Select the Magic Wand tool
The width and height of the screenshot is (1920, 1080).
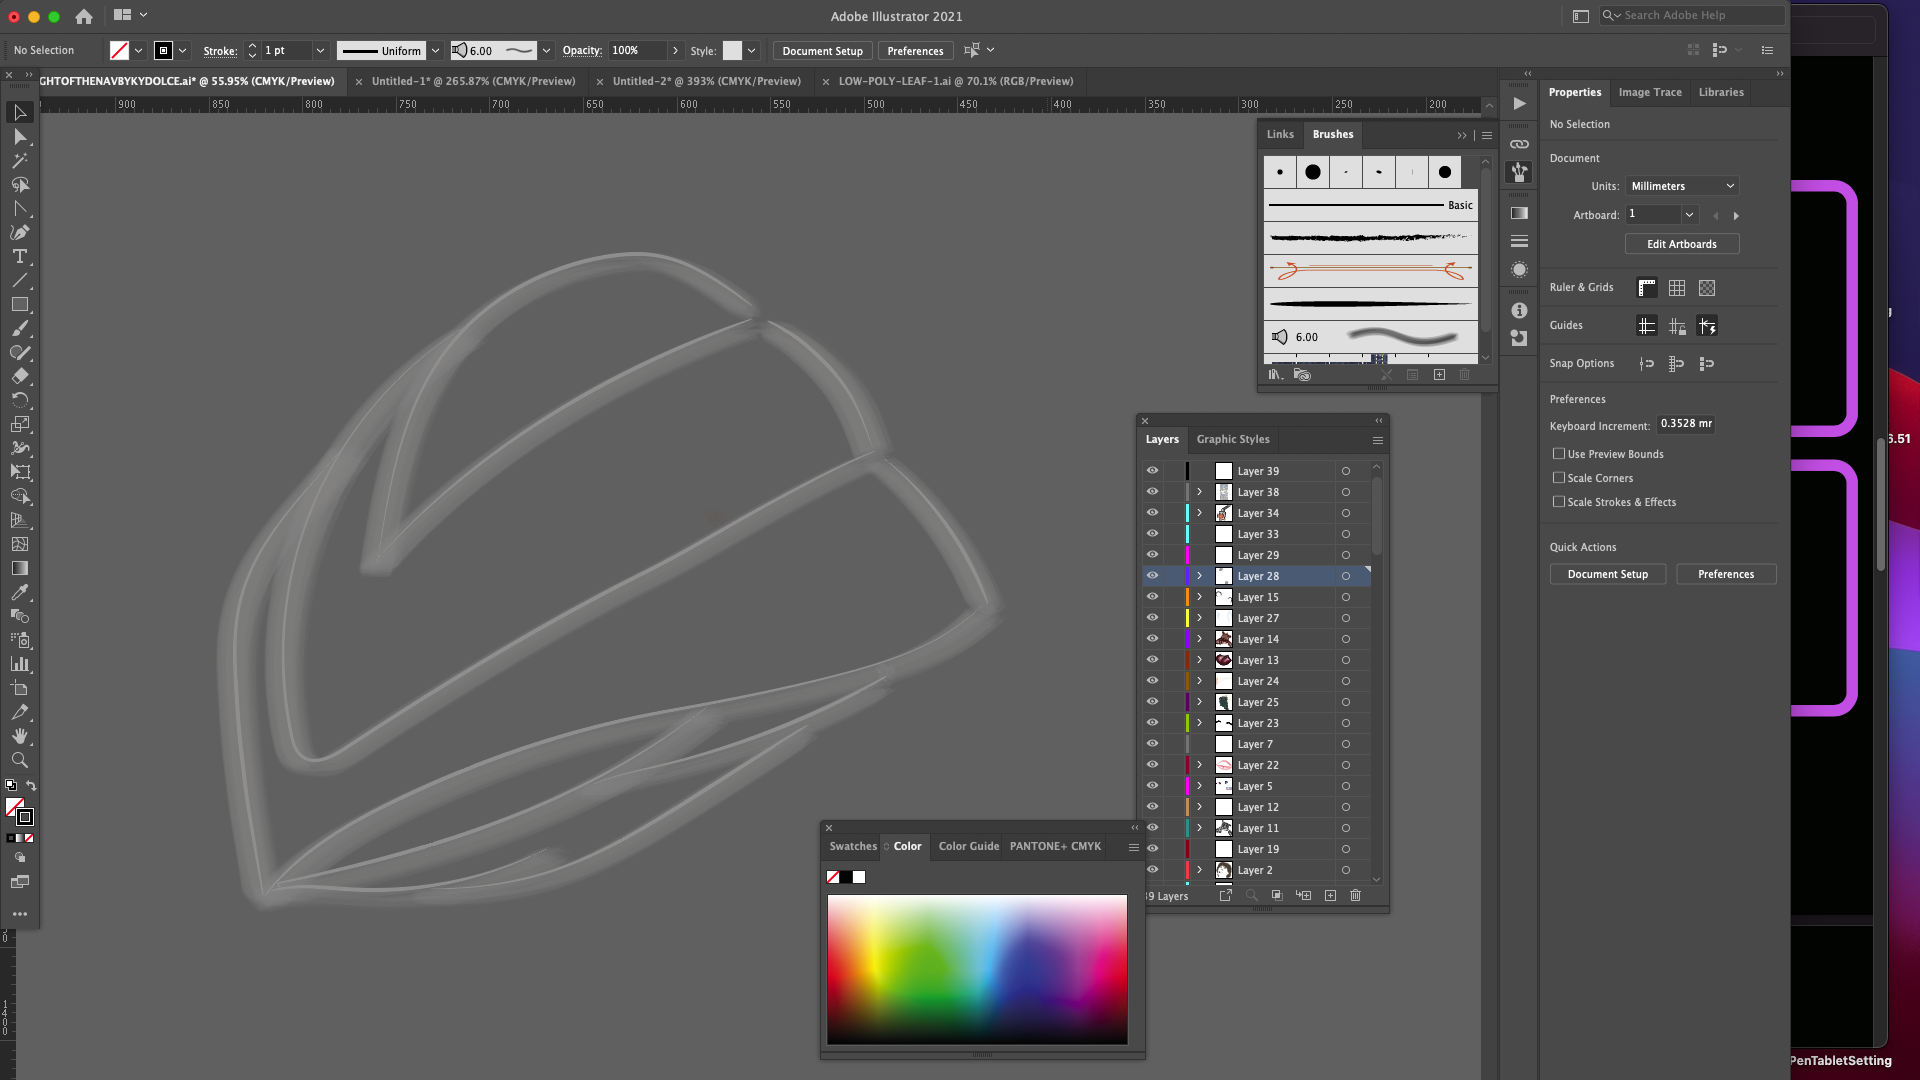pyautogui.click(x=19, y=160)
